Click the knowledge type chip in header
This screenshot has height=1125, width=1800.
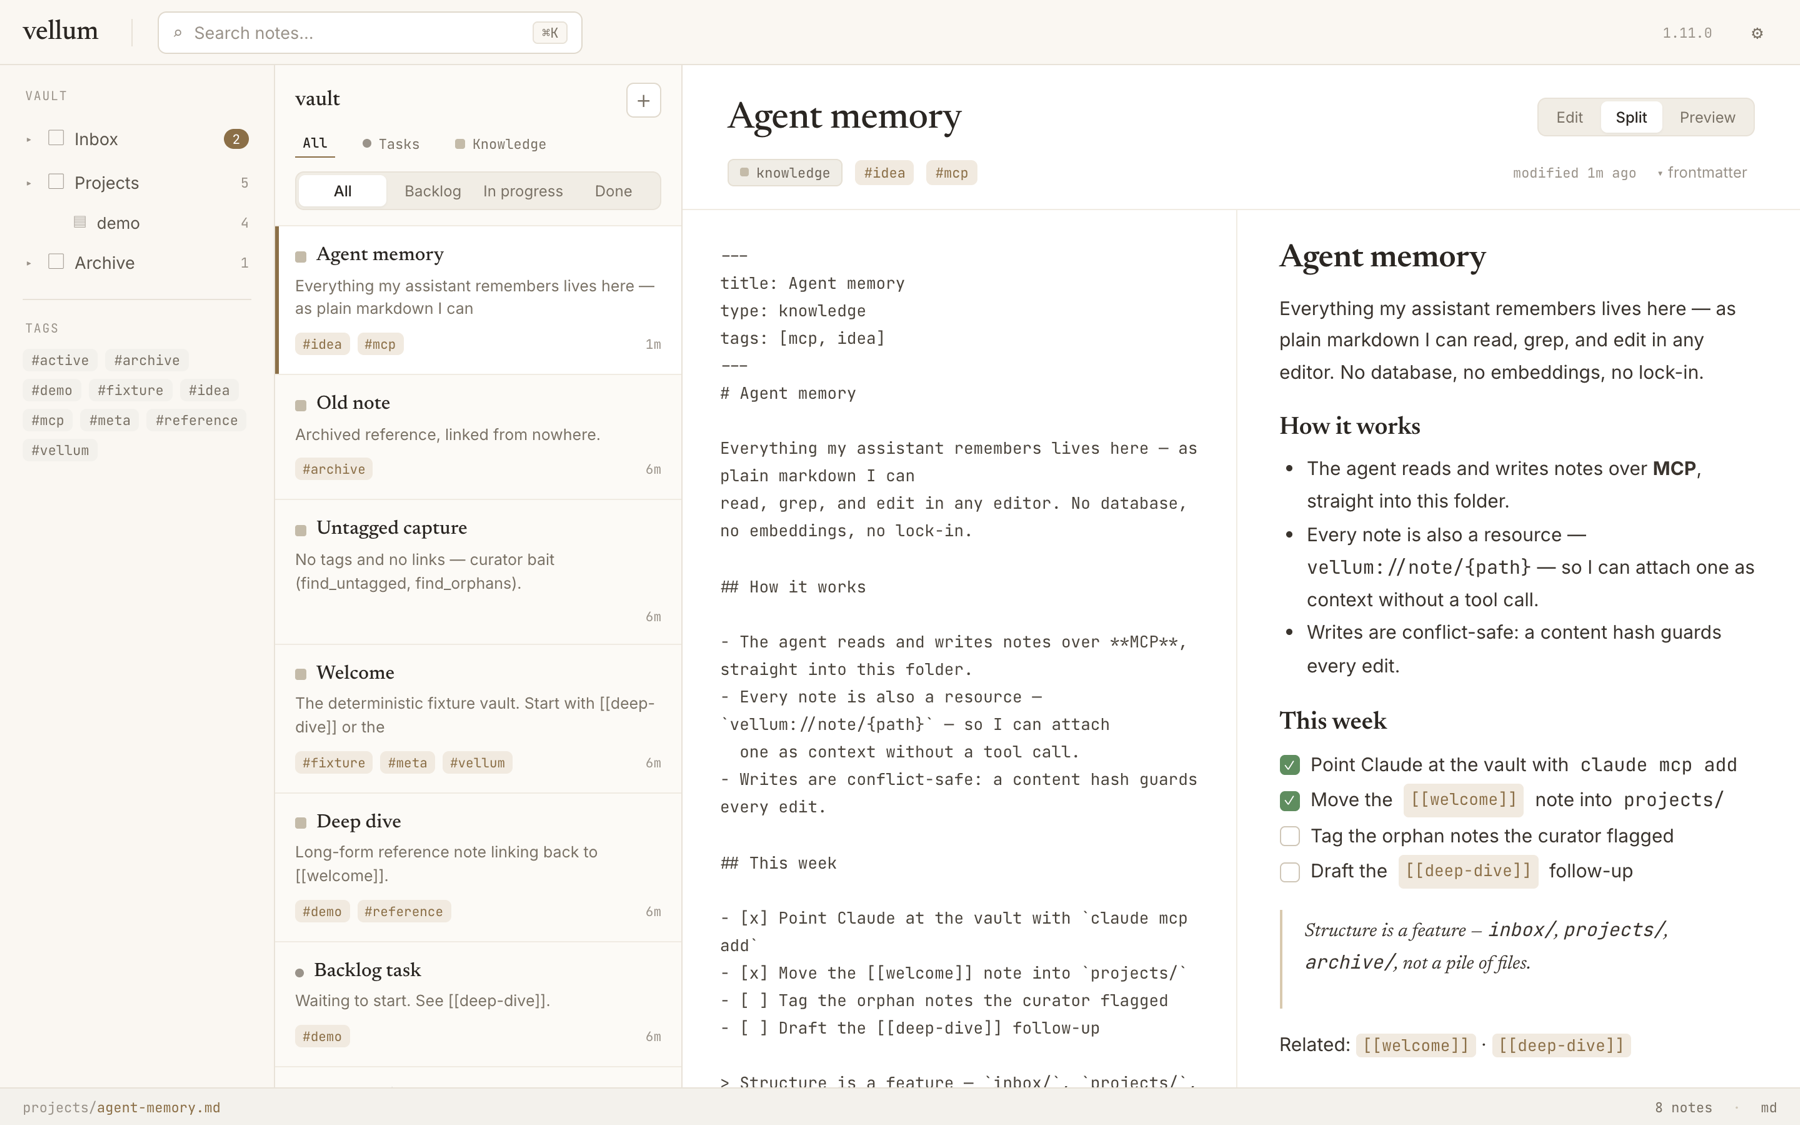pyautogui.click(x=785, y=173)
